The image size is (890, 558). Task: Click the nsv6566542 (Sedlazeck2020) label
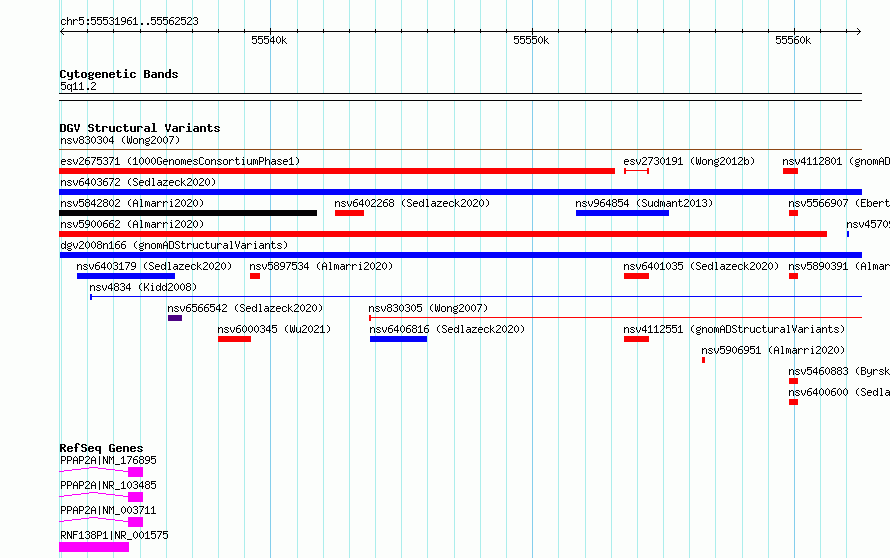coord(245,308)
